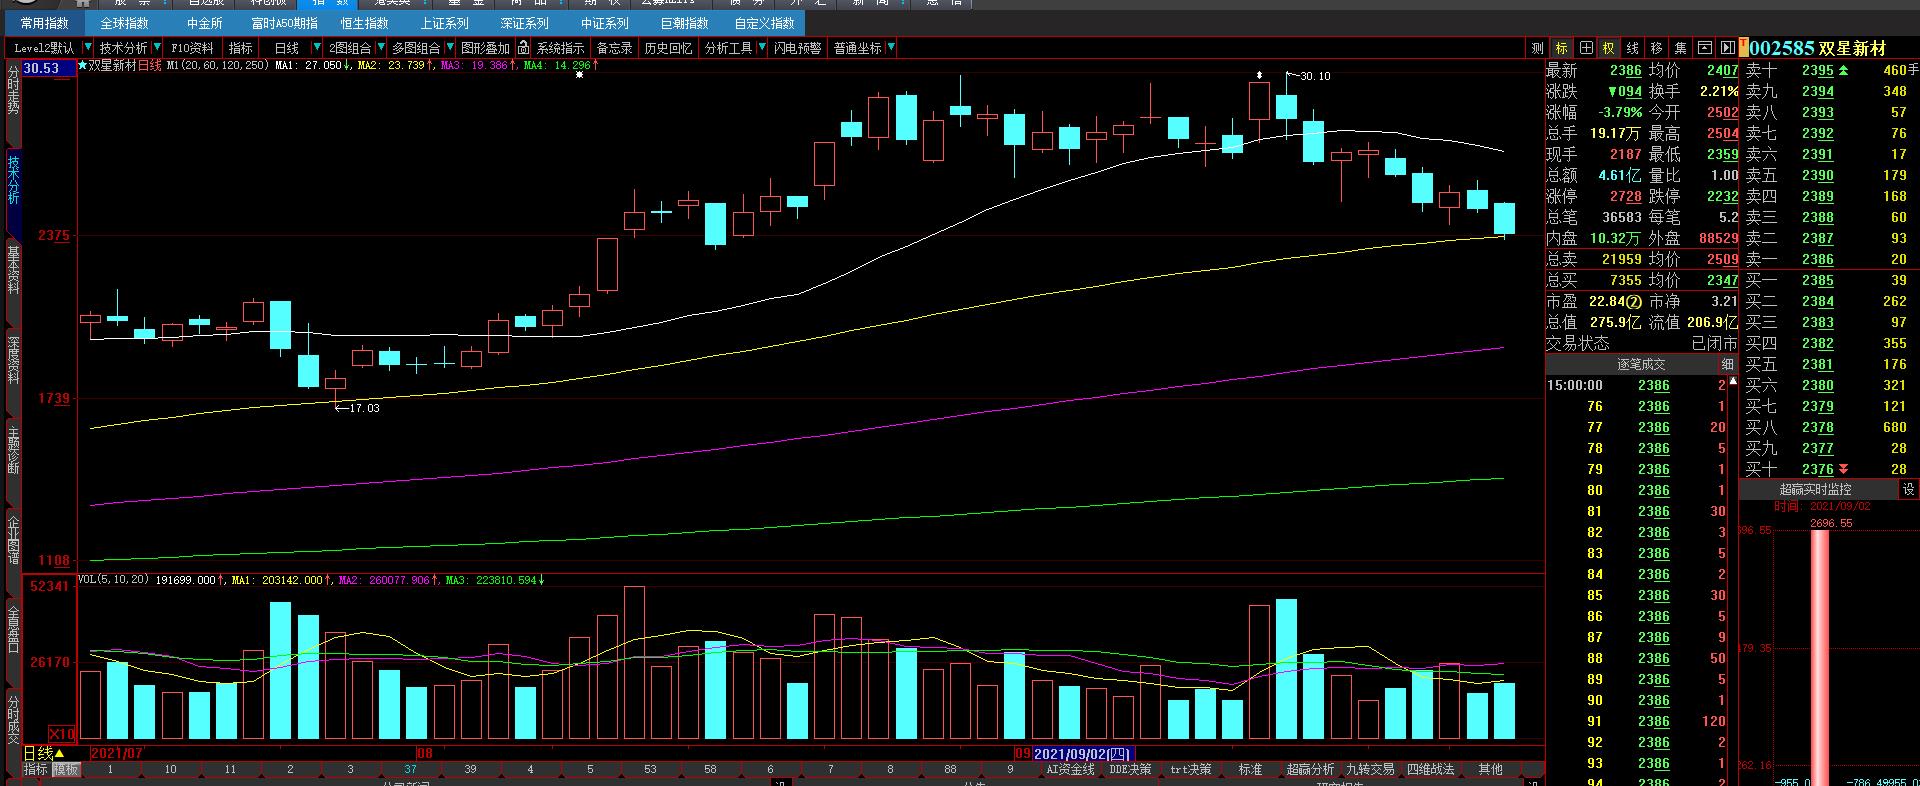Image resolution: width=1920 pixels, height=786 pixels.
Task: Click the 移 move icon
Action: click(x=1657, y=48)
